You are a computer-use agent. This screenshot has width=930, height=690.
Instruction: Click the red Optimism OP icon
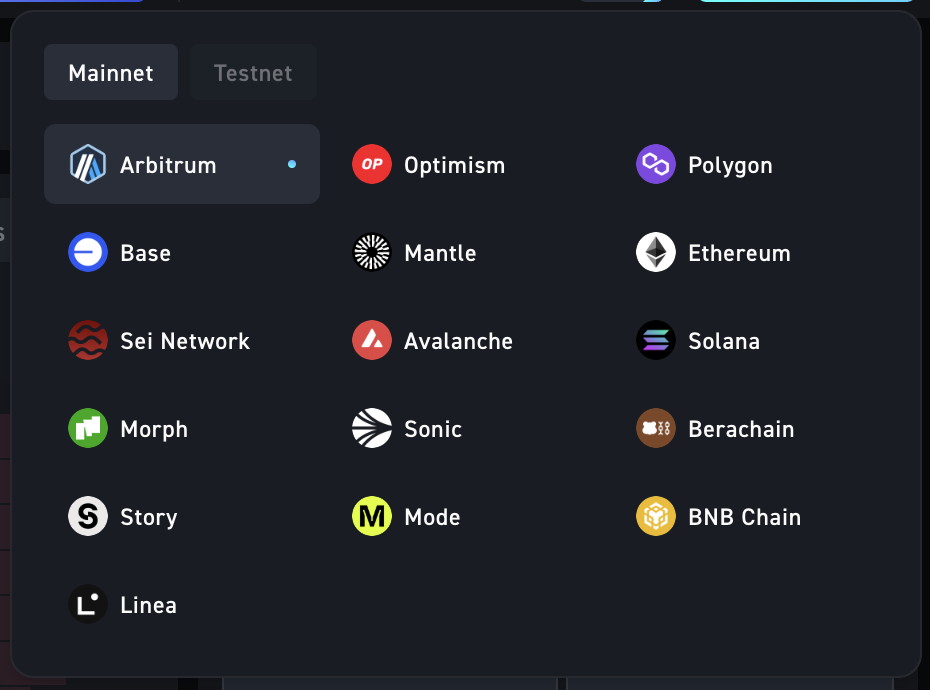tap(372, 165)
